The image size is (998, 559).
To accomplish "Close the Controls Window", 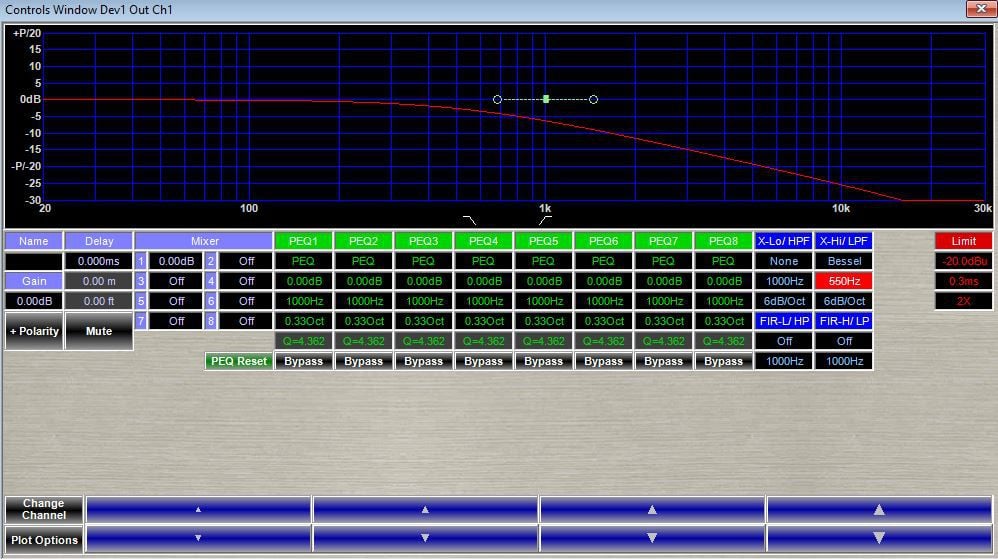I will pyautogui.click(x=981, y=8).
